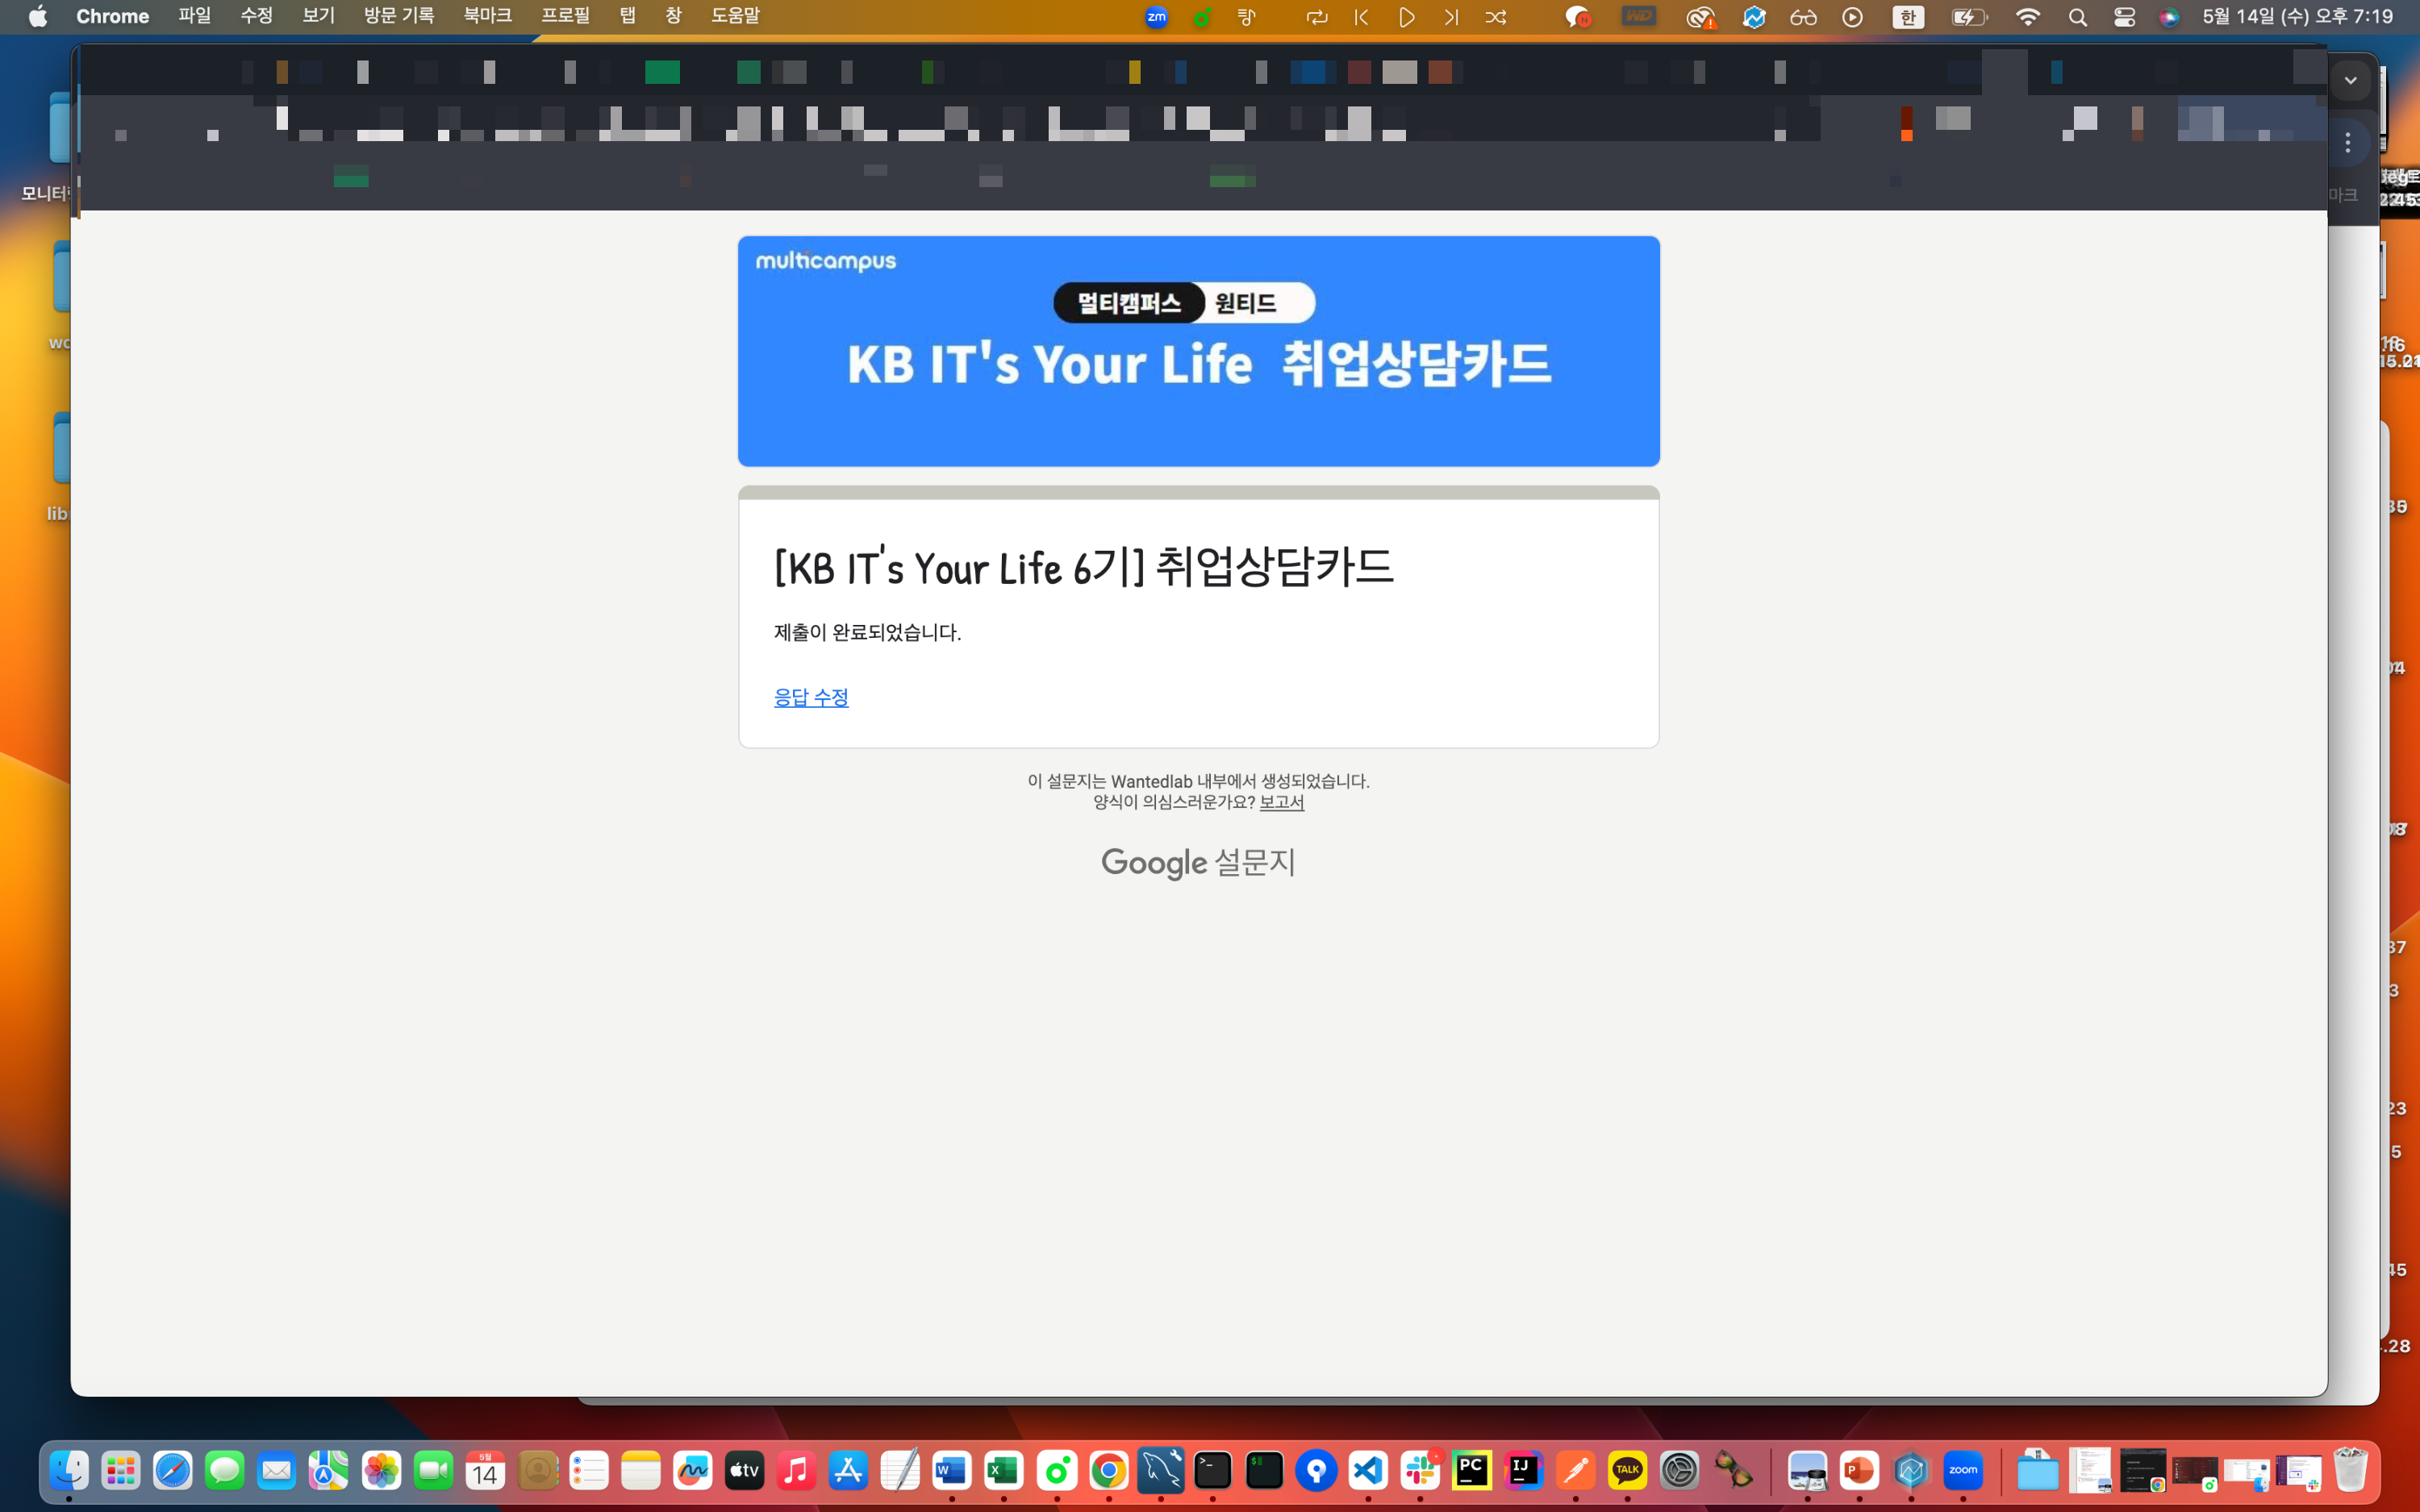Open the 파일 menu in menu bar
Image resolution: width=2420 pixels, height=1512 pixels.
[x=194, y=16]
